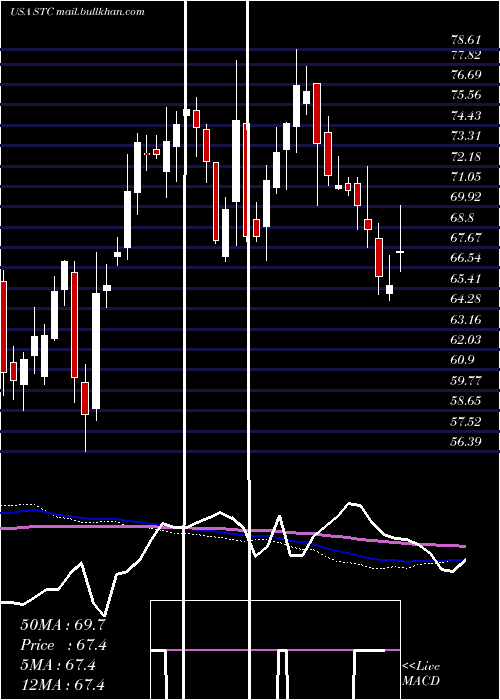The width and height of the screenshot is (500, 700).
Task: Click the 'USA STC mail.bullkhan.com' header text
Action: (x=77, y=11)
